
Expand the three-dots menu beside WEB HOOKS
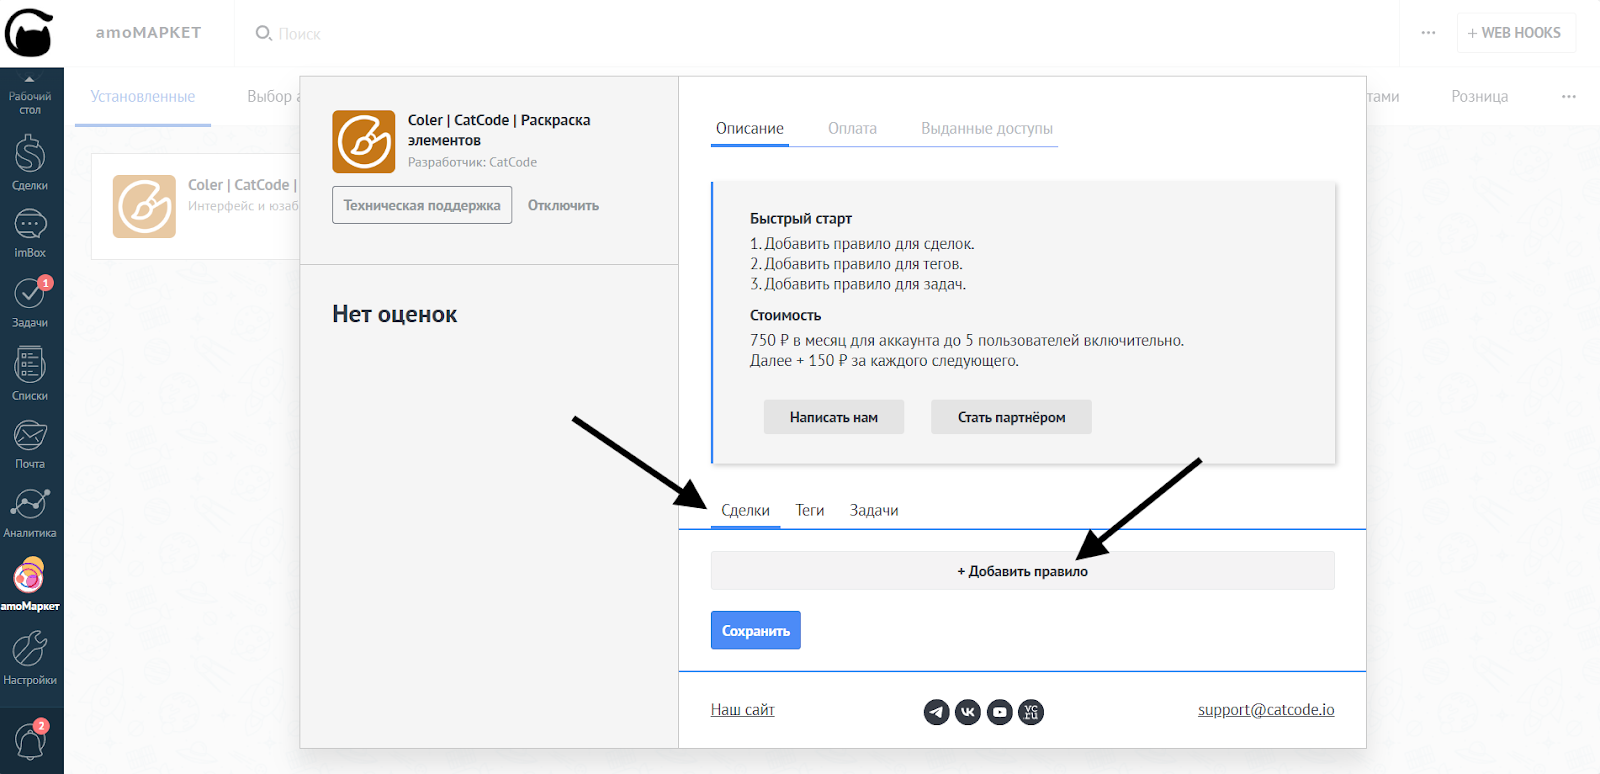1428,33
